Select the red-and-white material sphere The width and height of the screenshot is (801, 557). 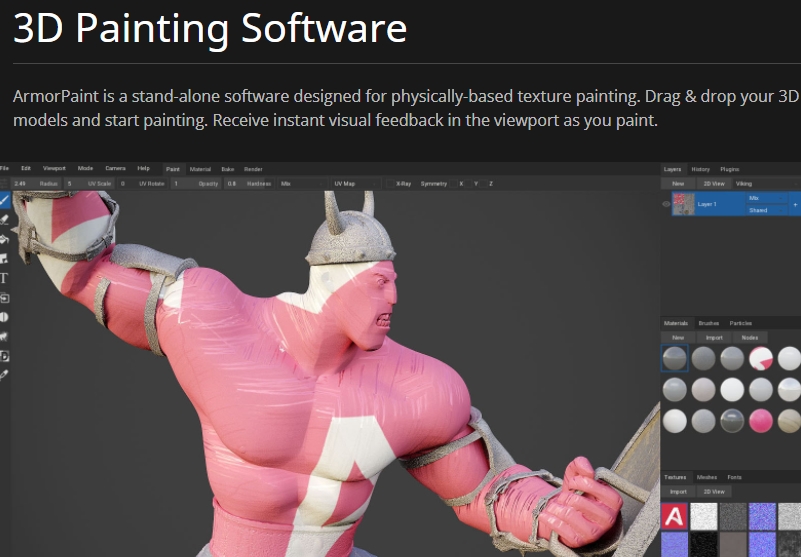[x=761, y=358]
